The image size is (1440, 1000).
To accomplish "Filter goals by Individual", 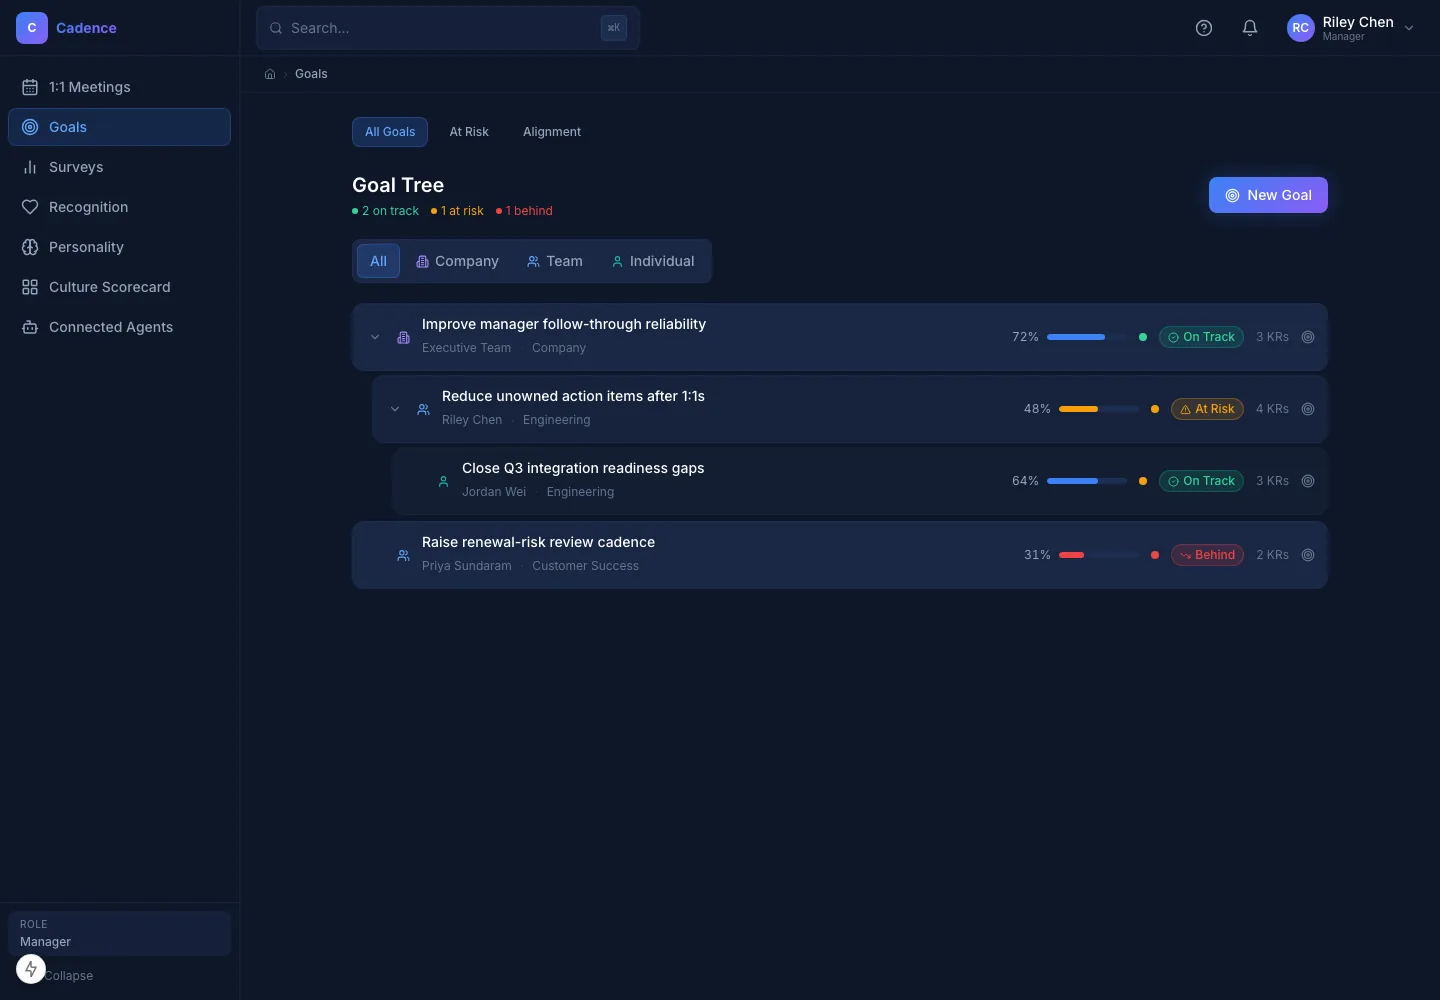I will (x=653, y=261).
